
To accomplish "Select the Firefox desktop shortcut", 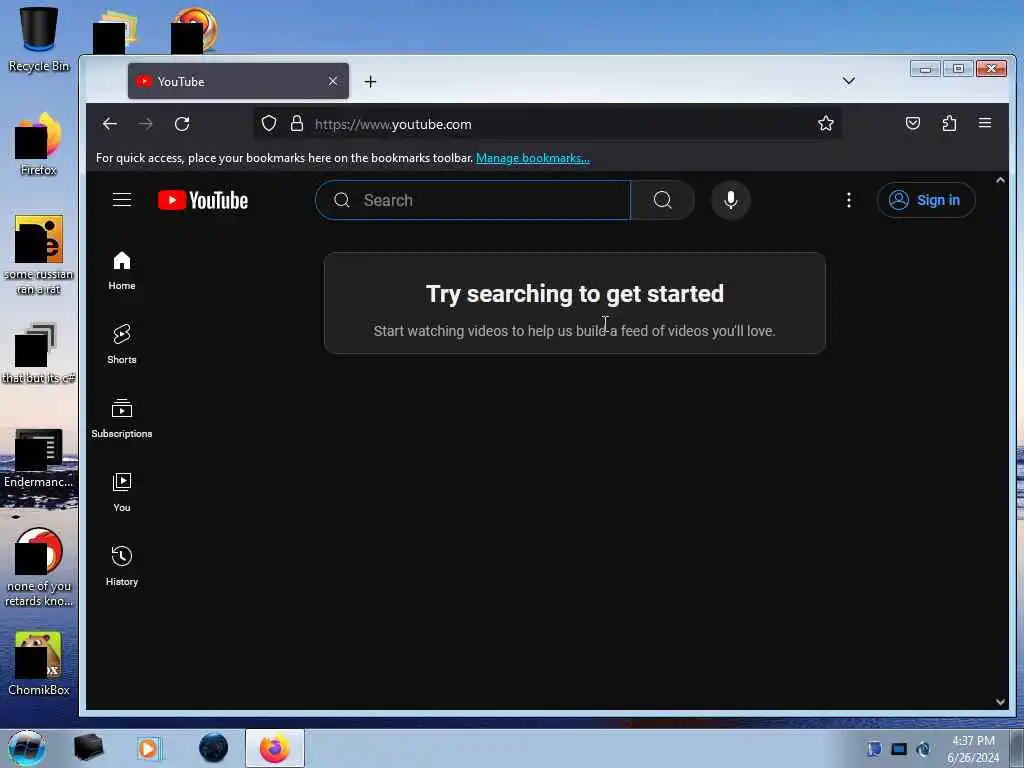I will pyautogui.click(x=39, y=144).
